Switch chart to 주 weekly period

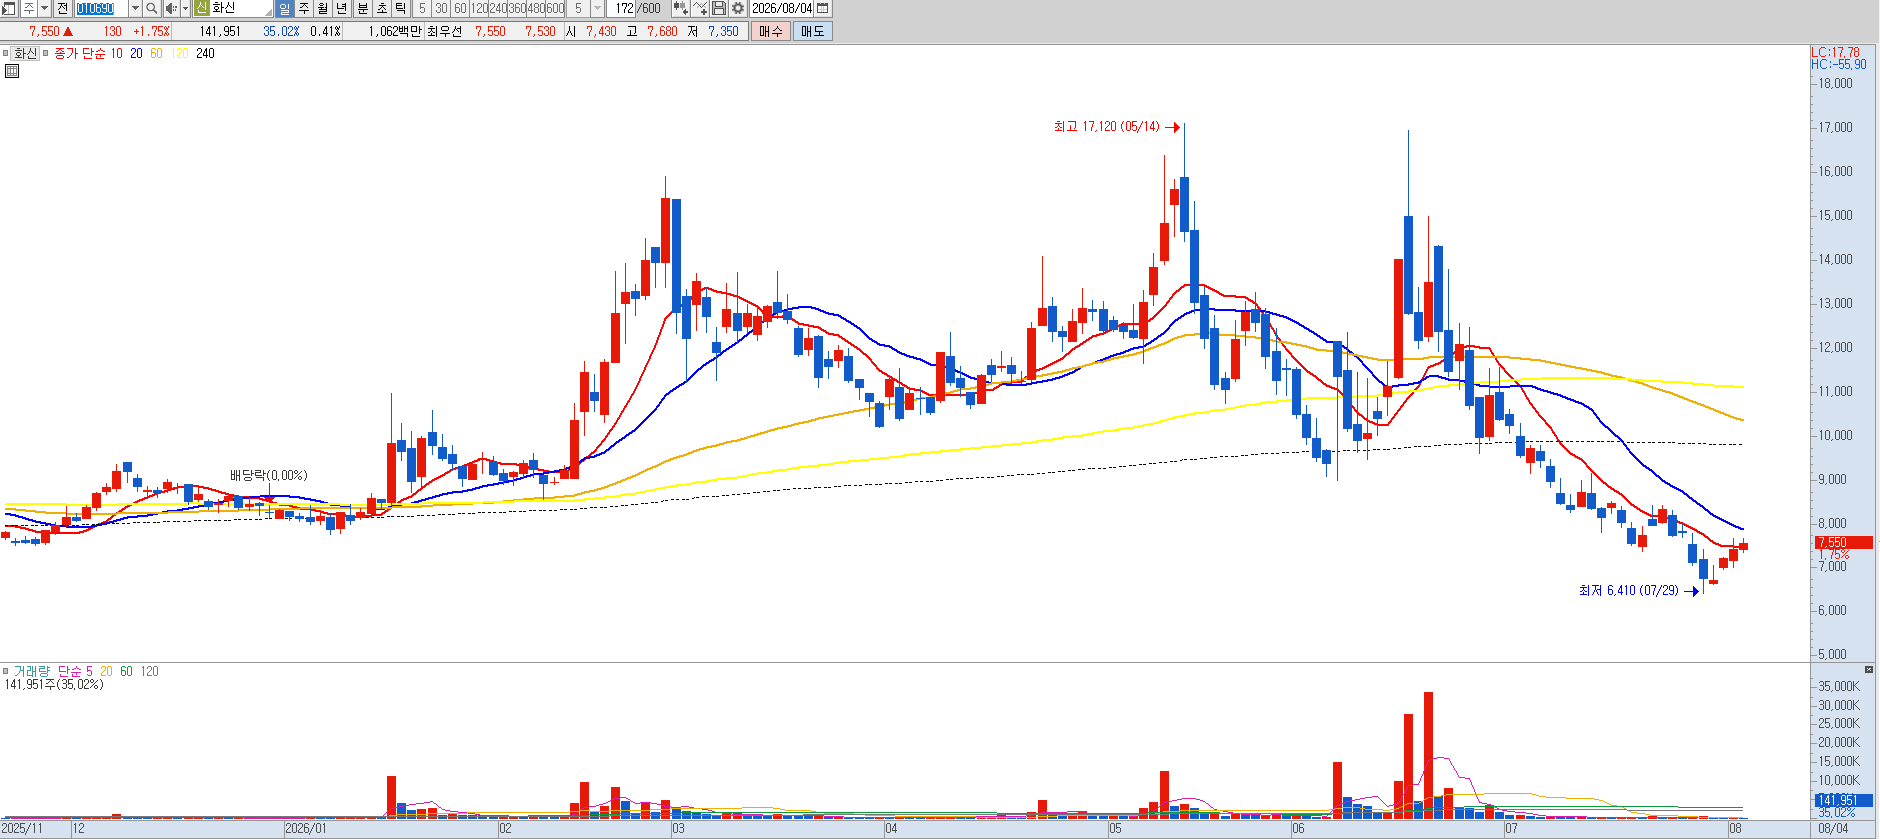[303, 8]
